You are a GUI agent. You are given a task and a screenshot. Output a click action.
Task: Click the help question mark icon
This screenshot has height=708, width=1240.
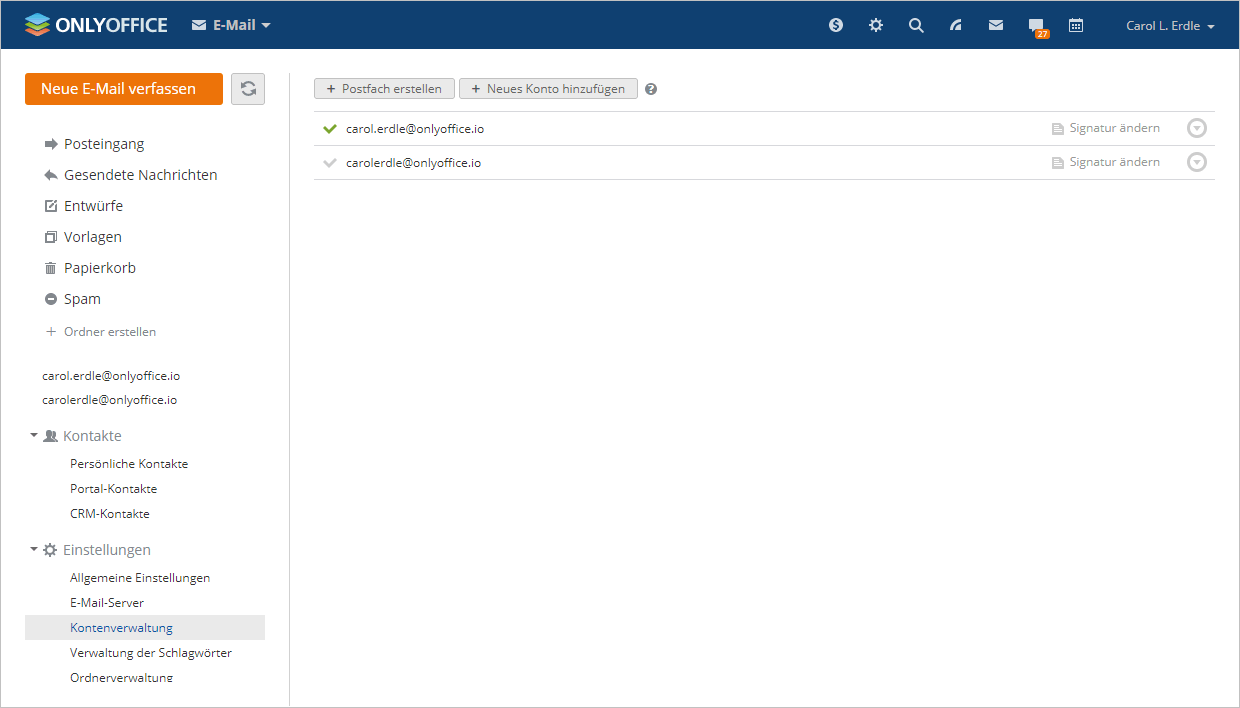click(x=651, y=89)
